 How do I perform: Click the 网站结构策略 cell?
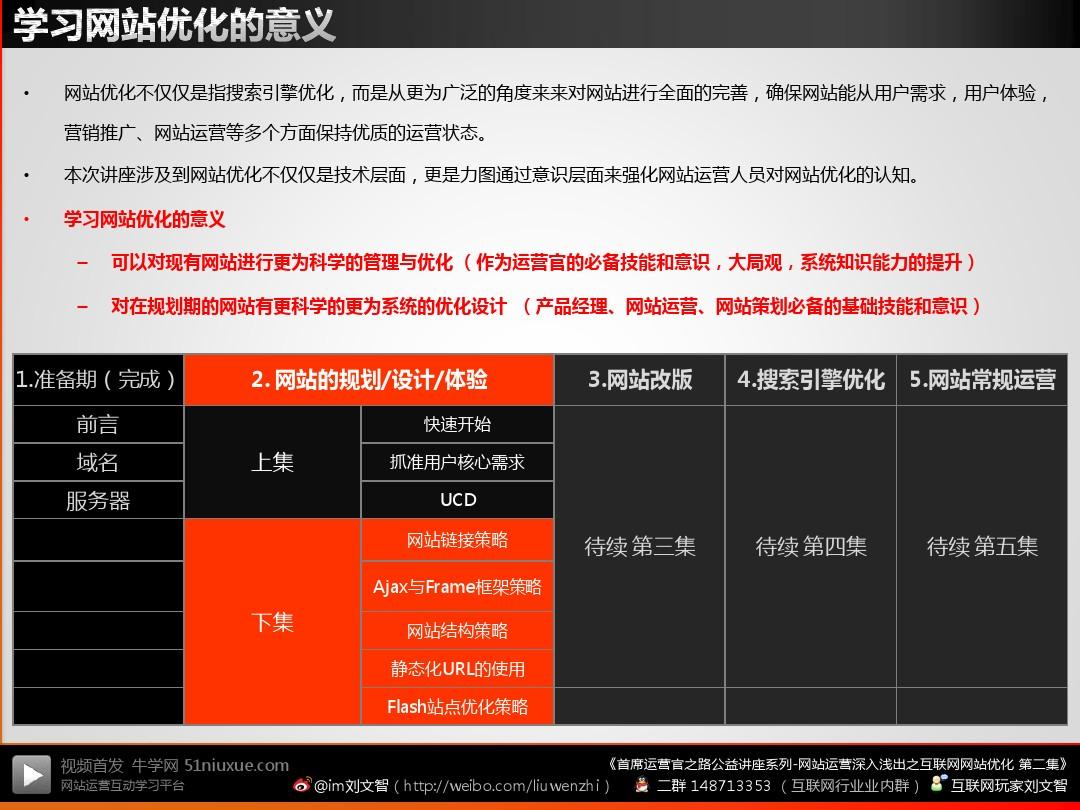point(457,631)
